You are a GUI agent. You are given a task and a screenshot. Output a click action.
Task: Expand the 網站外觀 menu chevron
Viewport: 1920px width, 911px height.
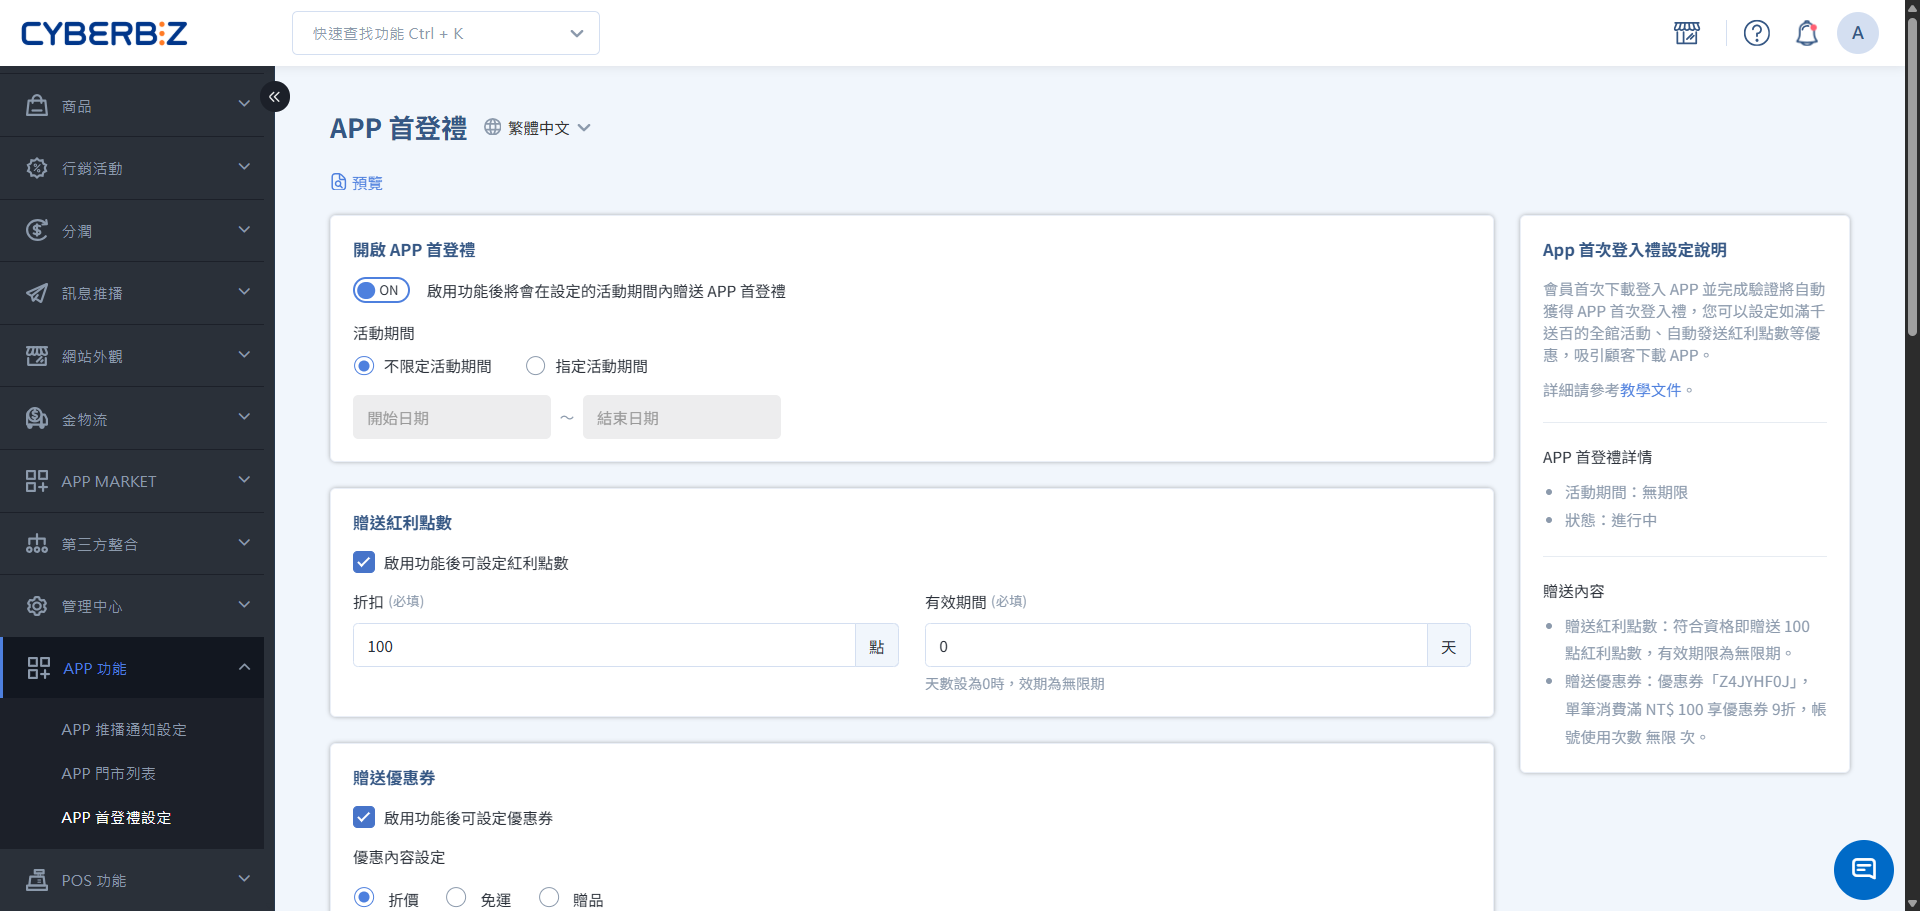point(244,354)
